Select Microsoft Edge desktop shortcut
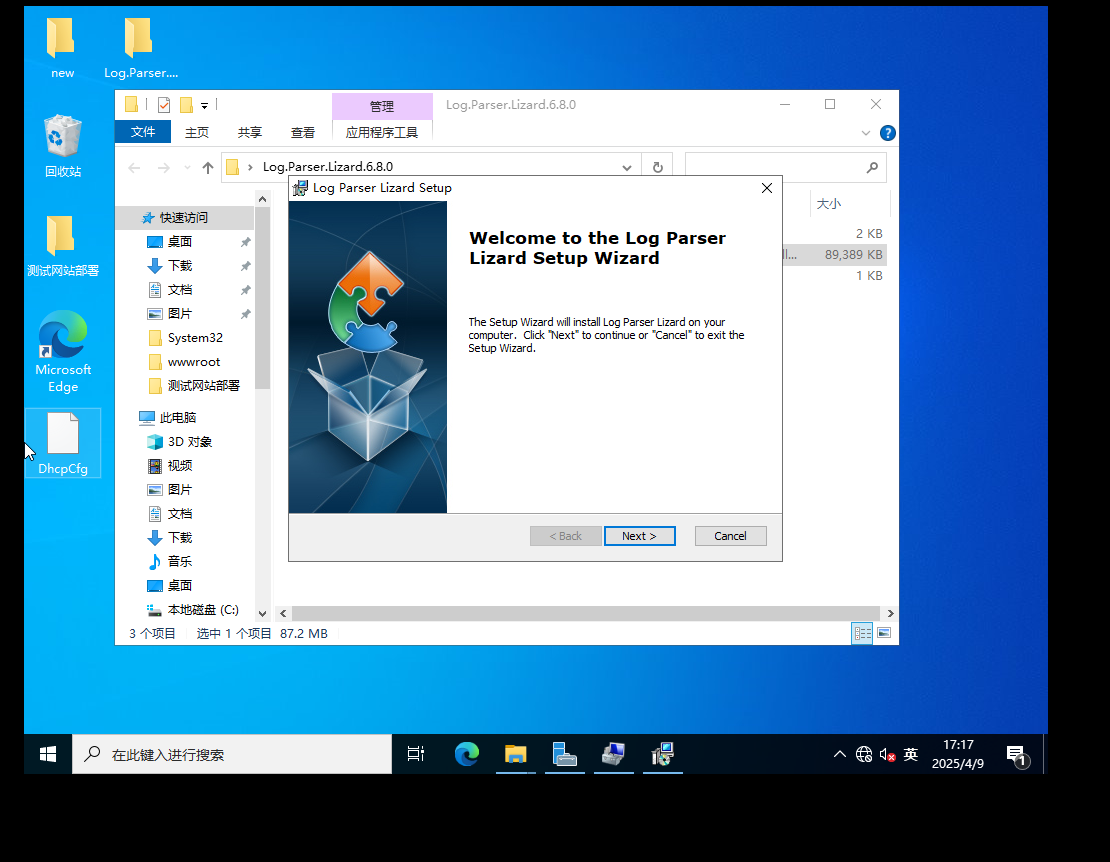The height and width of the screenshot is (862, 1110). point(63,352)
